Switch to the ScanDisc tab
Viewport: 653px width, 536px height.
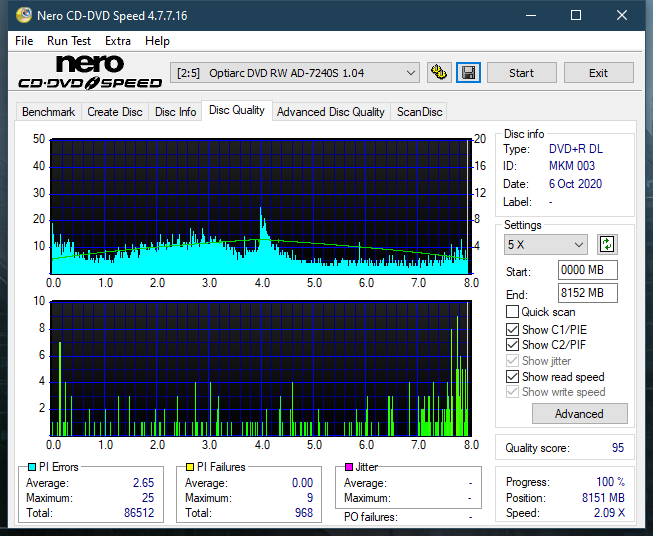click(419, 112)
